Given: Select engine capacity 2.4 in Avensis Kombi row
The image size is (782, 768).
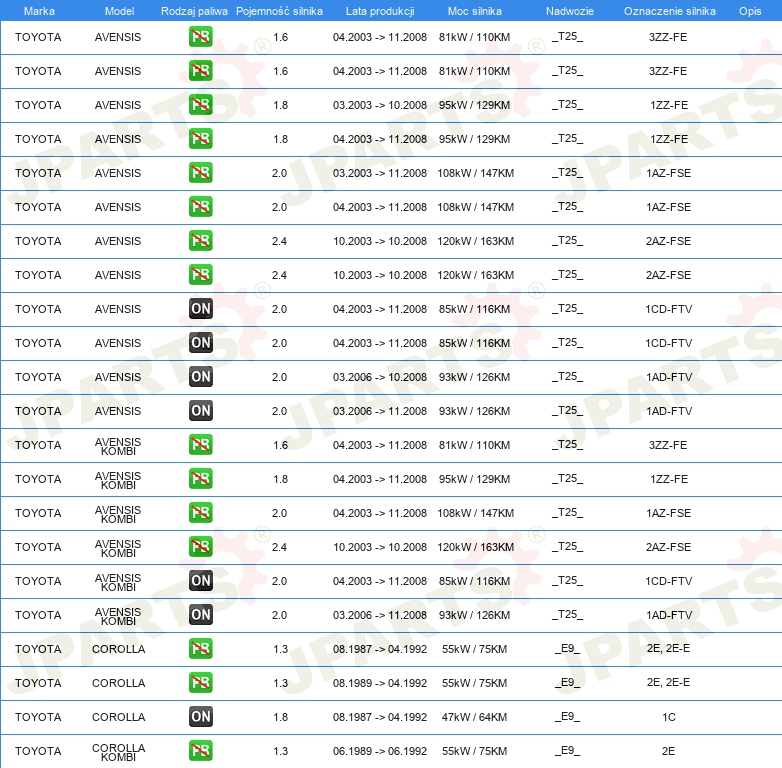Looking at the screenshot, I should [x=279, y=547].
